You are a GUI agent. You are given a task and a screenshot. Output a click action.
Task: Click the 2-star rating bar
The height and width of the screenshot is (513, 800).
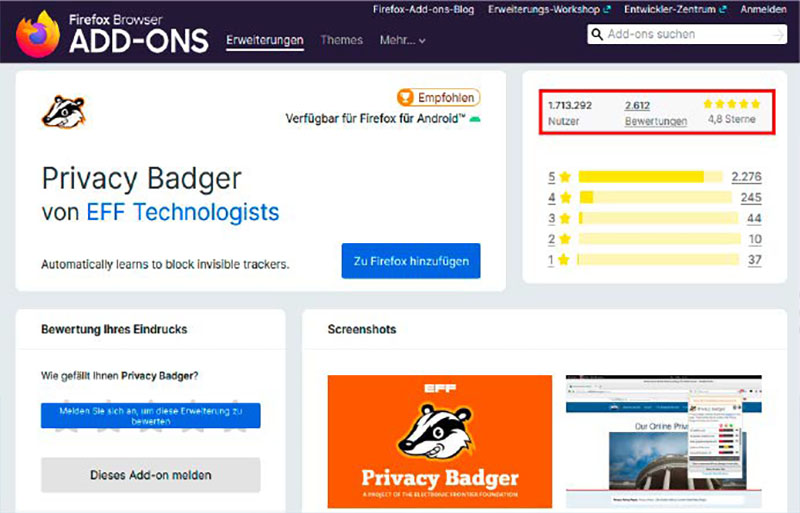(659, 239)
